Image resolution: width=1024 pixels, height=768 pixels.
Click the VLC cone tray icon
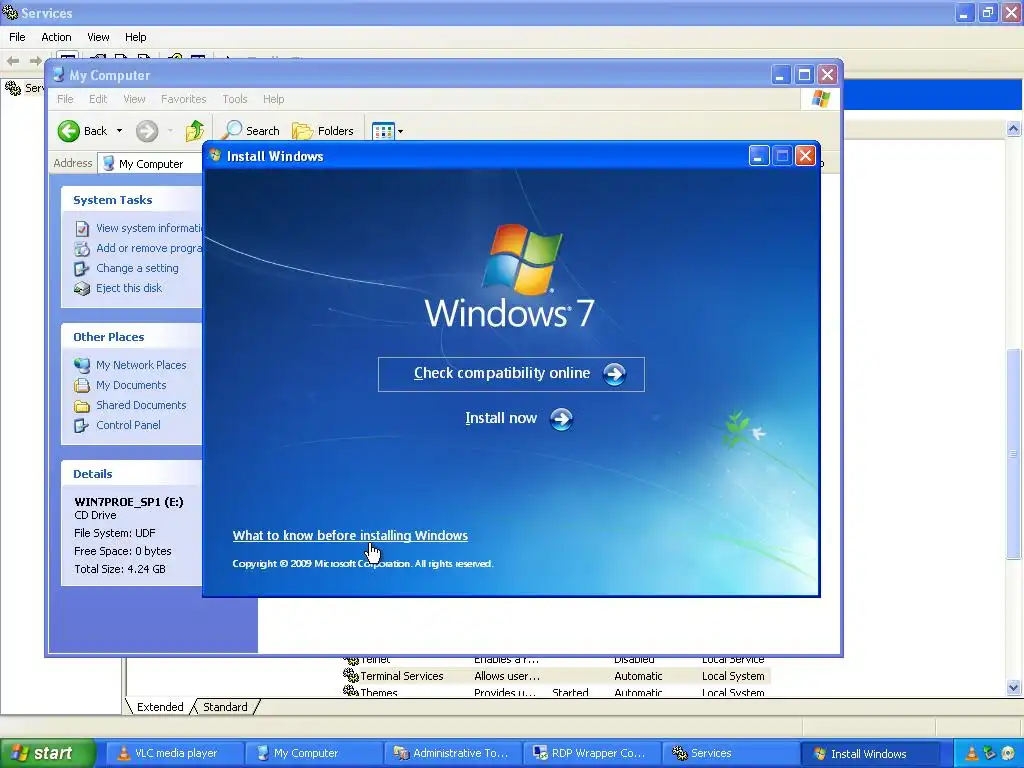pyautogui.click(x=972, y=753)
